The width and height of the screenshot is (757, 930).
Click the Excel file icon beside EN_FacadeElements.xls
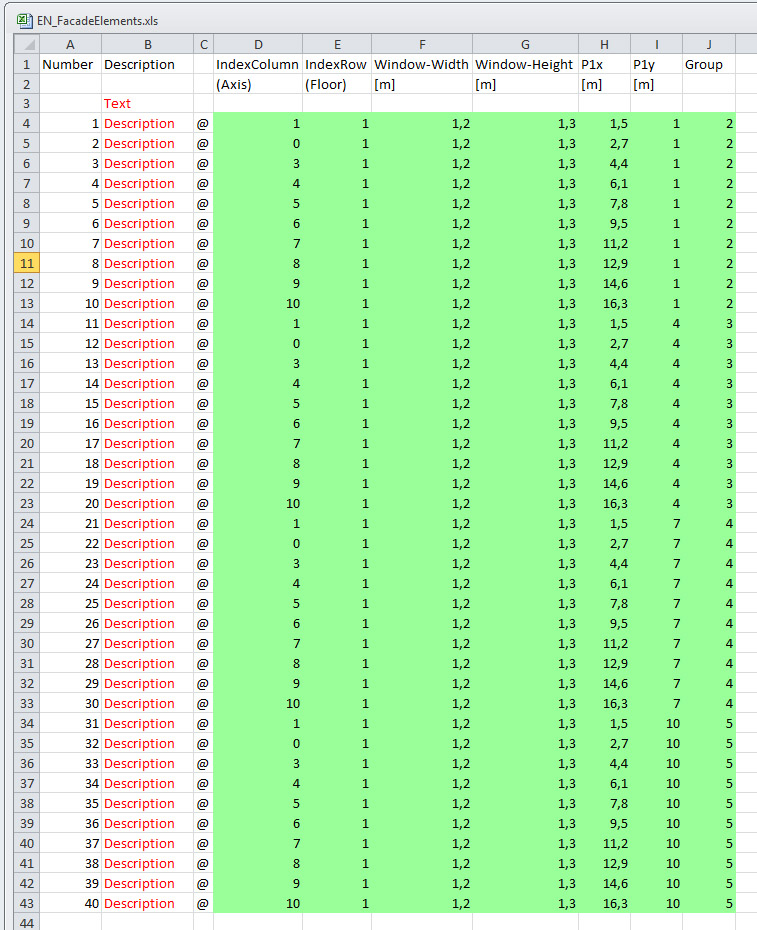(24, 21)
